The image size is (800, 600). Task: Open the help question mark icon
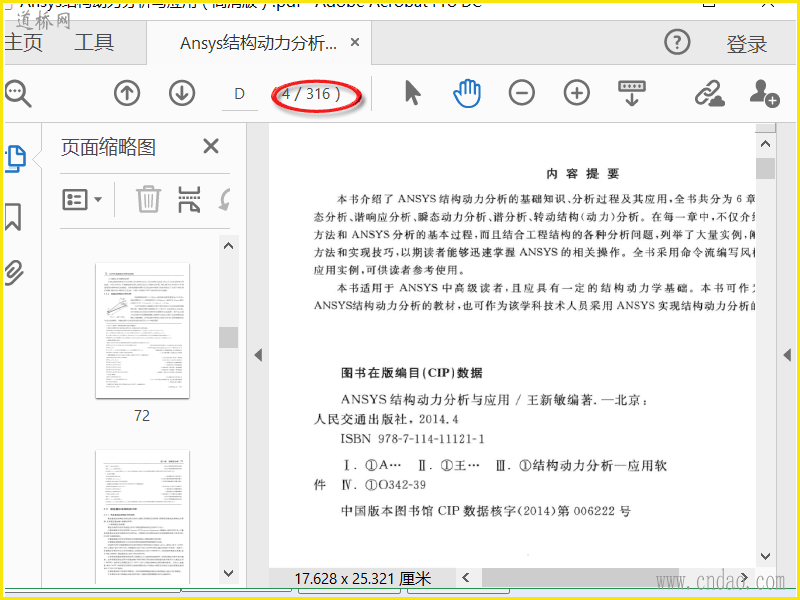pos(677,42)
